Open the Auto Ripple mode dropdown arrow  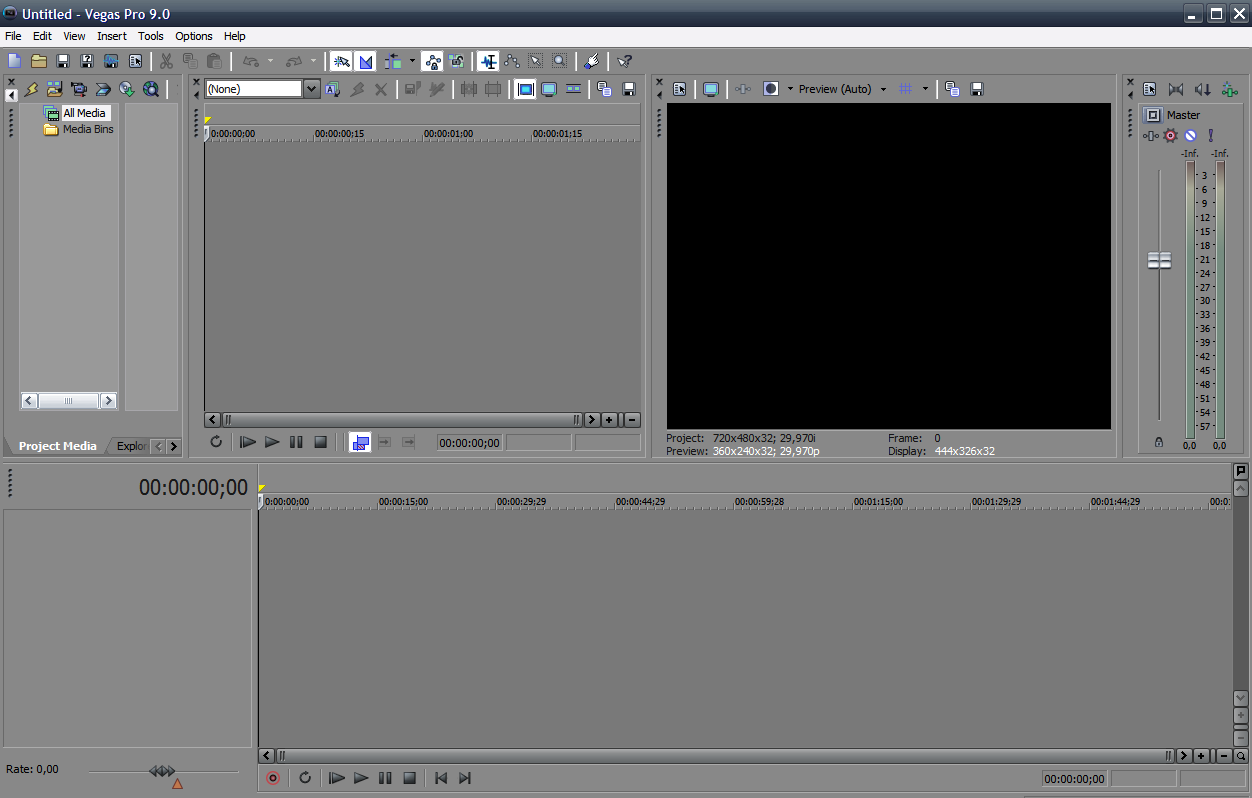coord(412,61)
